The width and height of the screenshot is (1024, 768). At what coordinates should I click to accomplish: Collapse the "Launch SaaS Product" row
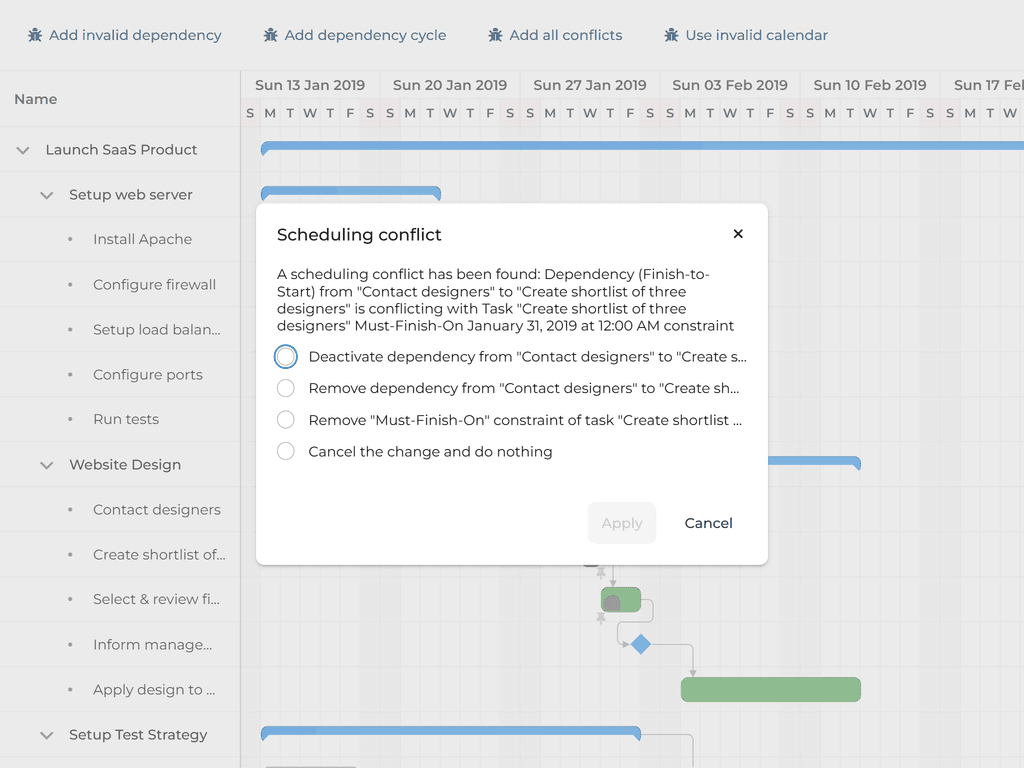pos(22,149)
